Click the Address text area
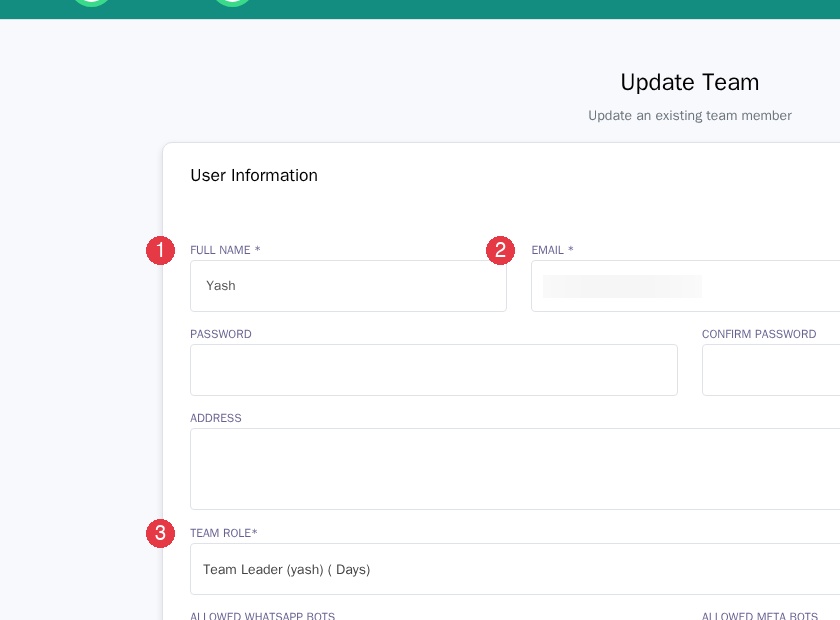This screenshot has height=620, width=840. pos(515,469)
